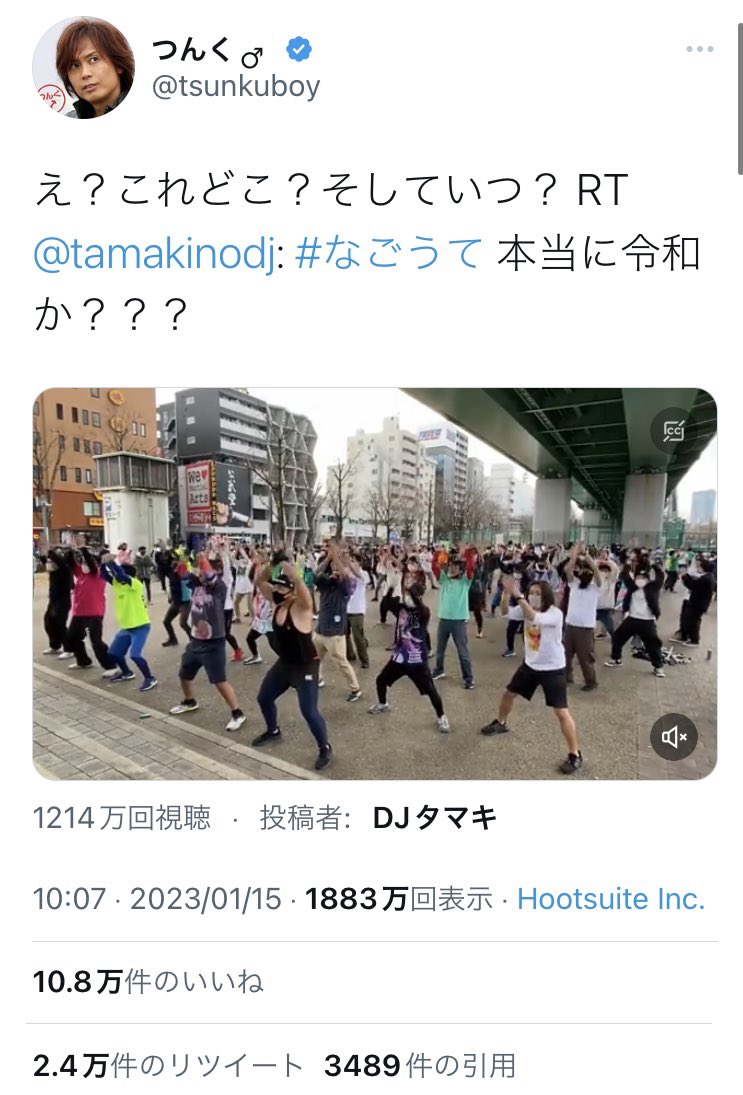
Task: View the 3489件の引用 quote tweets
Action: (x=420, y=1066)
